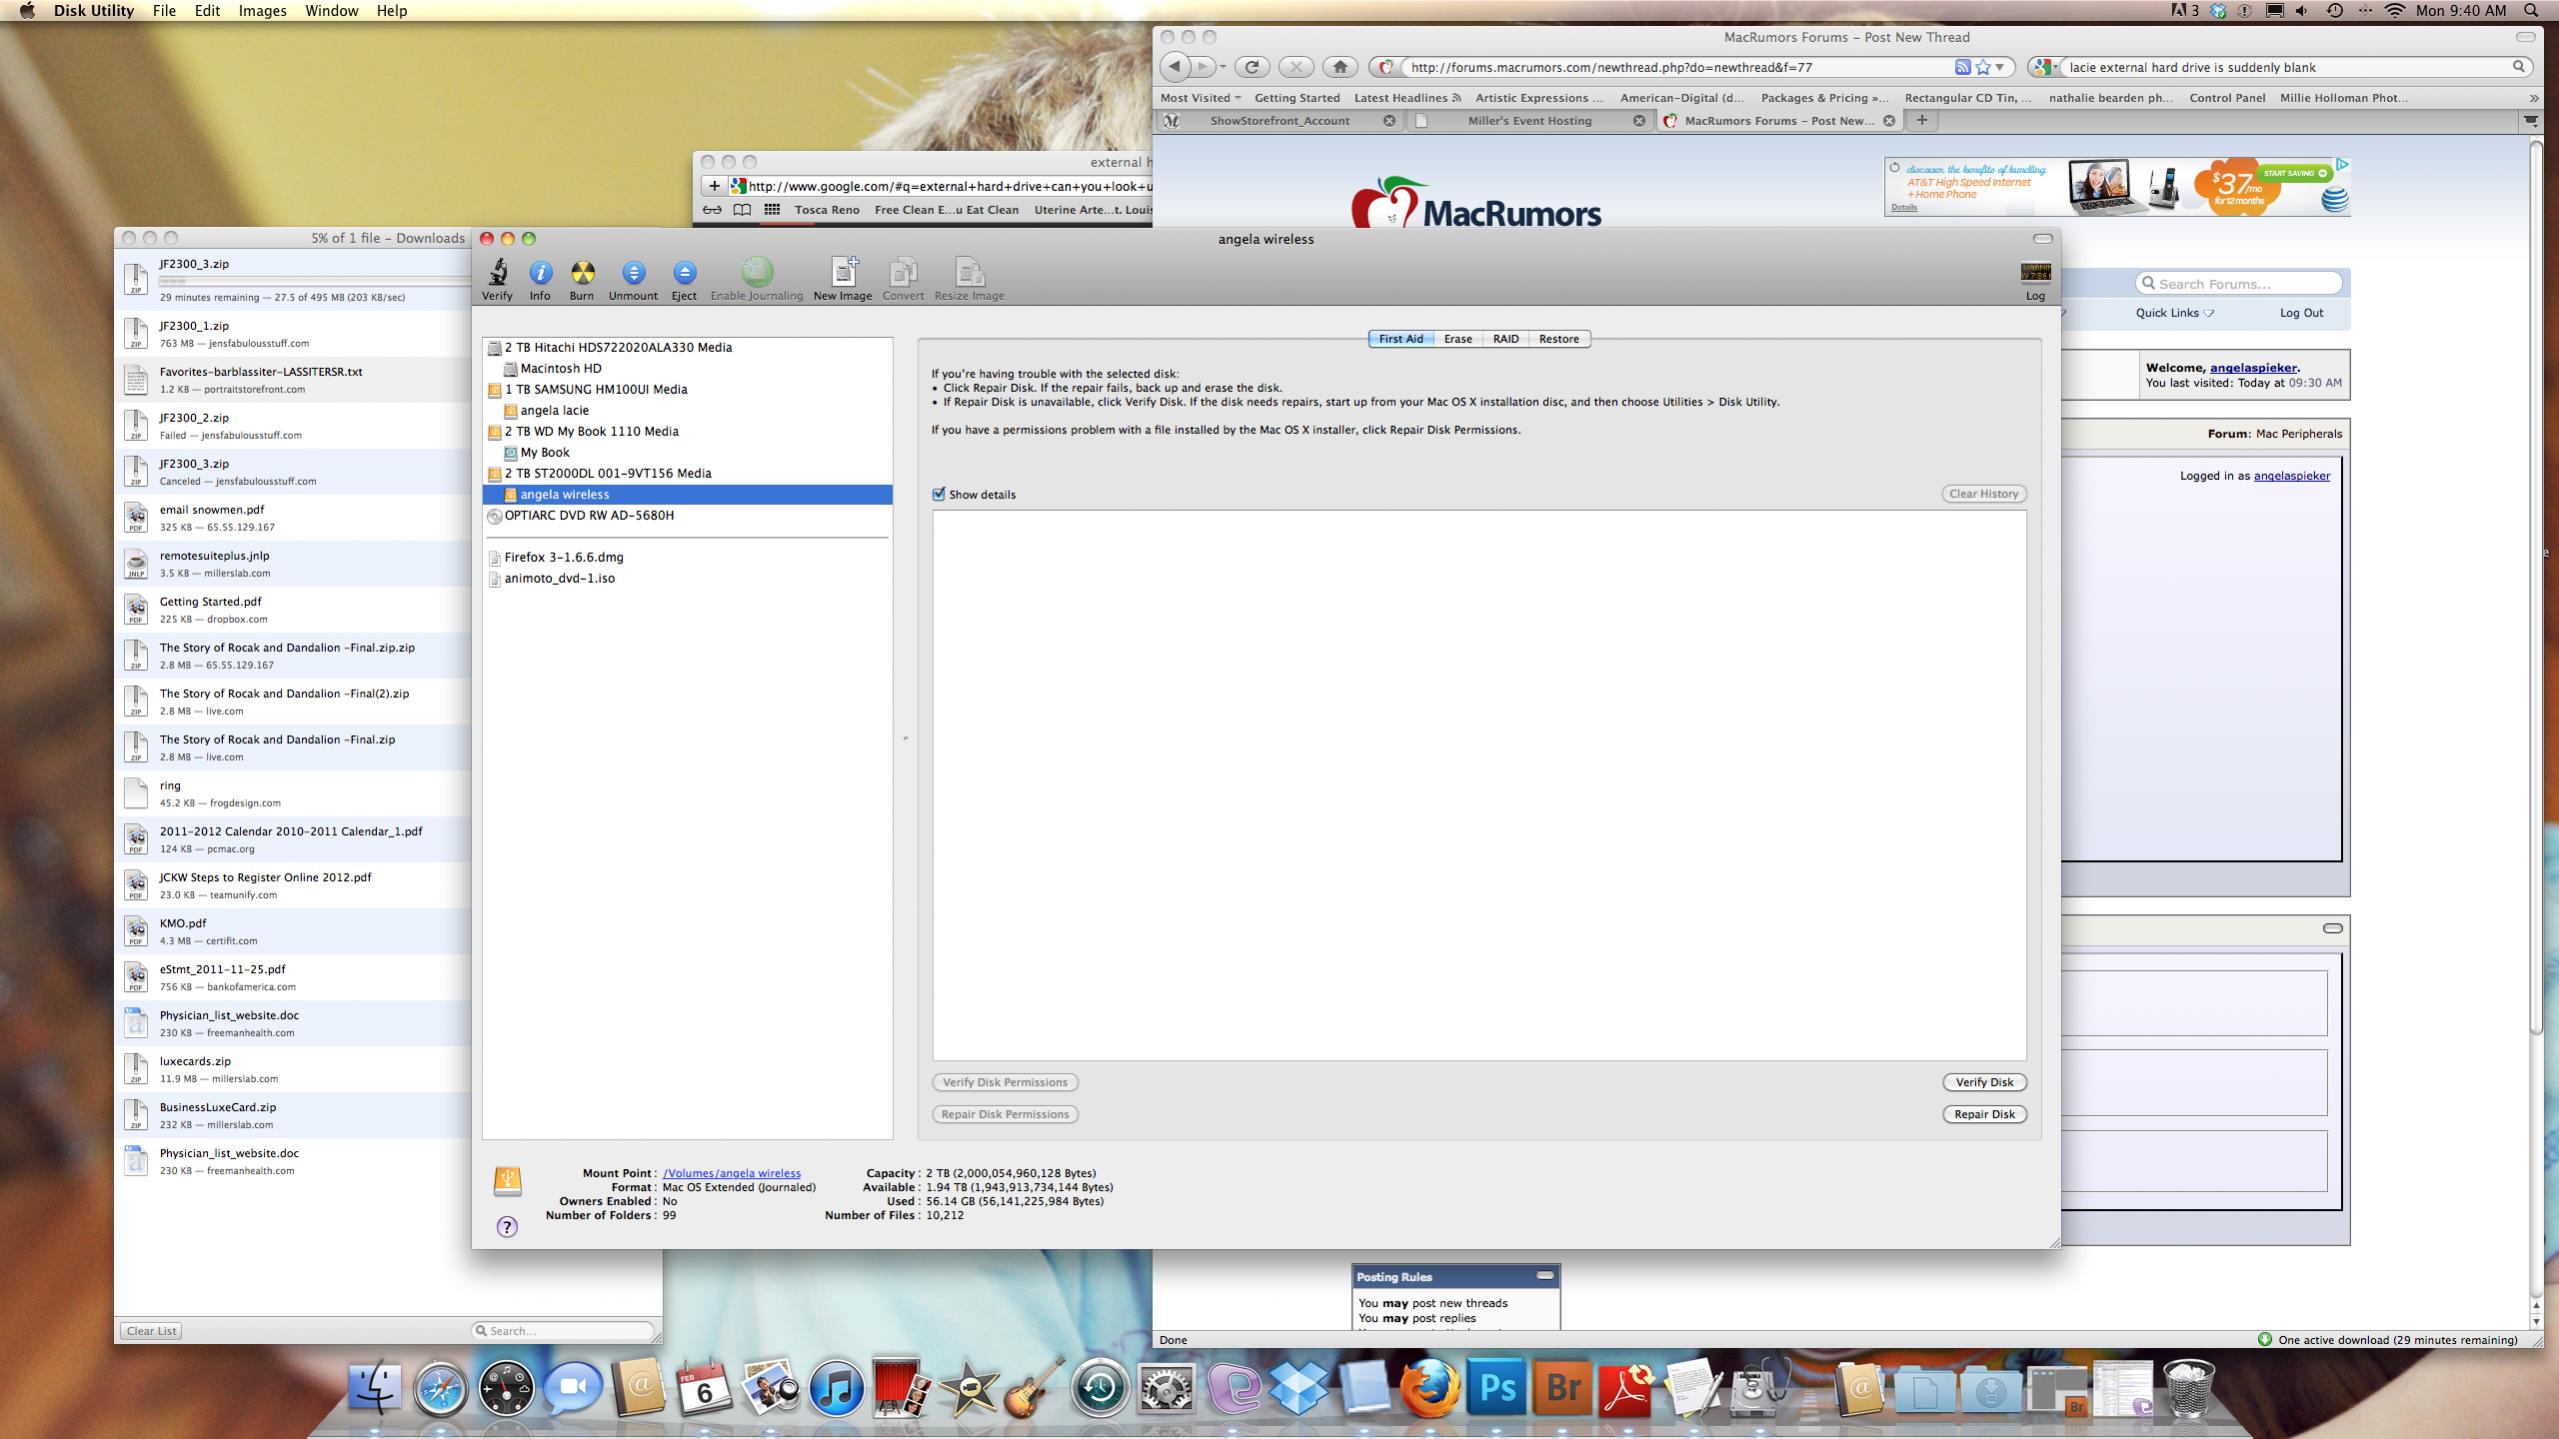The height and width of the screenshot is (1439, 2559).
Task: Open the /Volumes/angela wireless mount point link
Action: click(x=731, y=1173)
